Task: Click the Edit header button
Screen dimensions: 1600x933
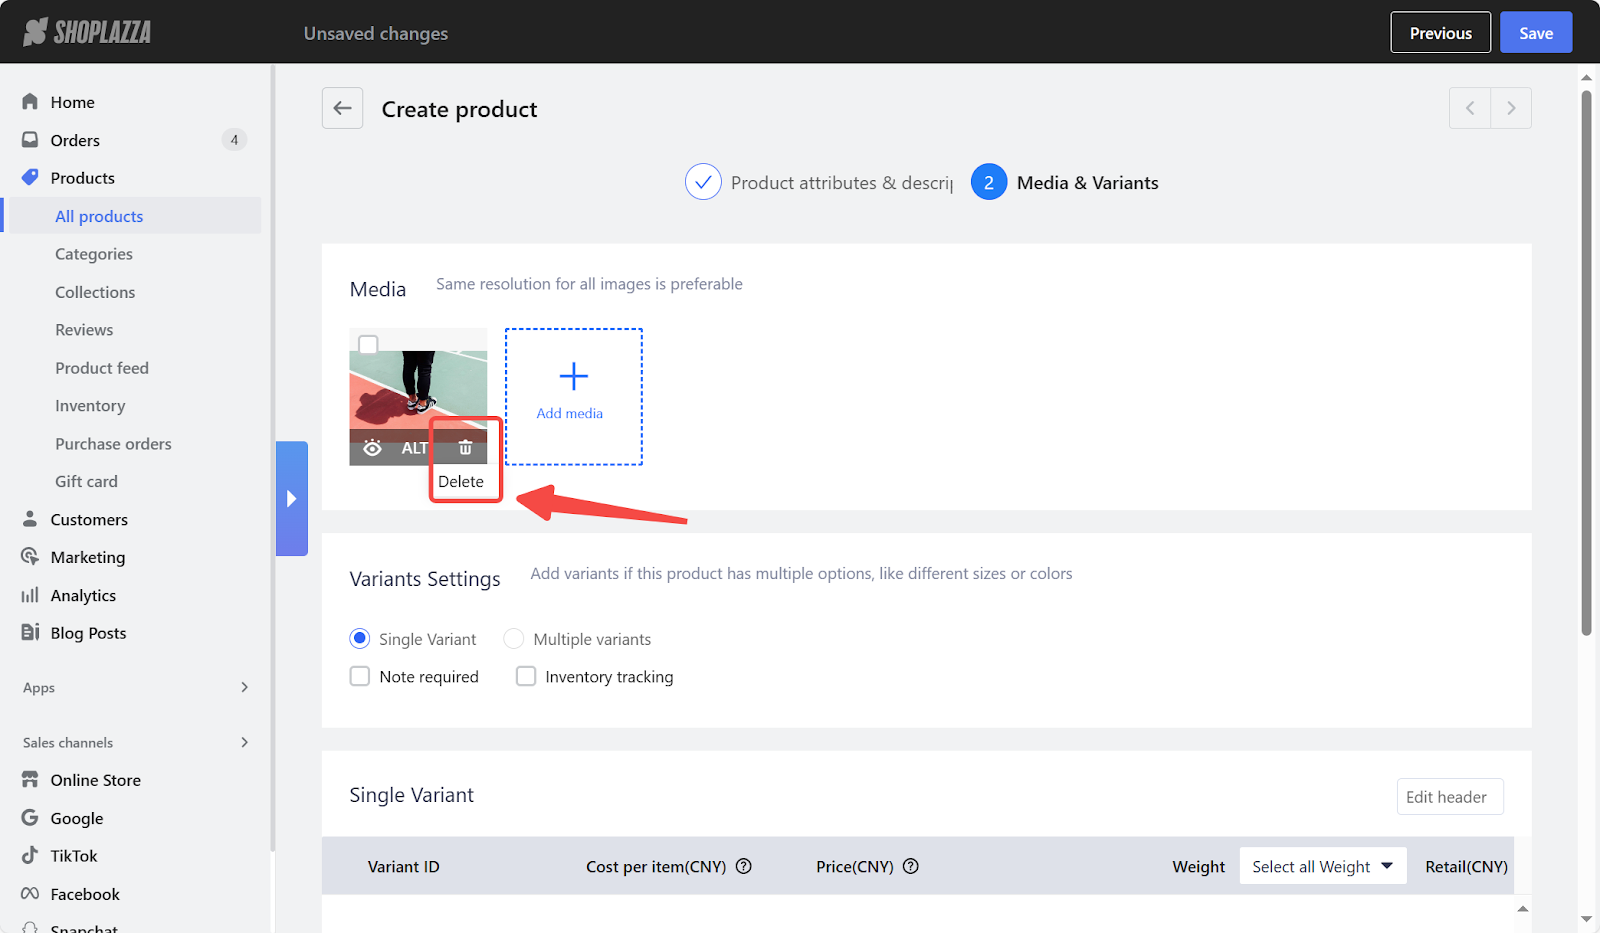Action: click(x=1450, y=797)
